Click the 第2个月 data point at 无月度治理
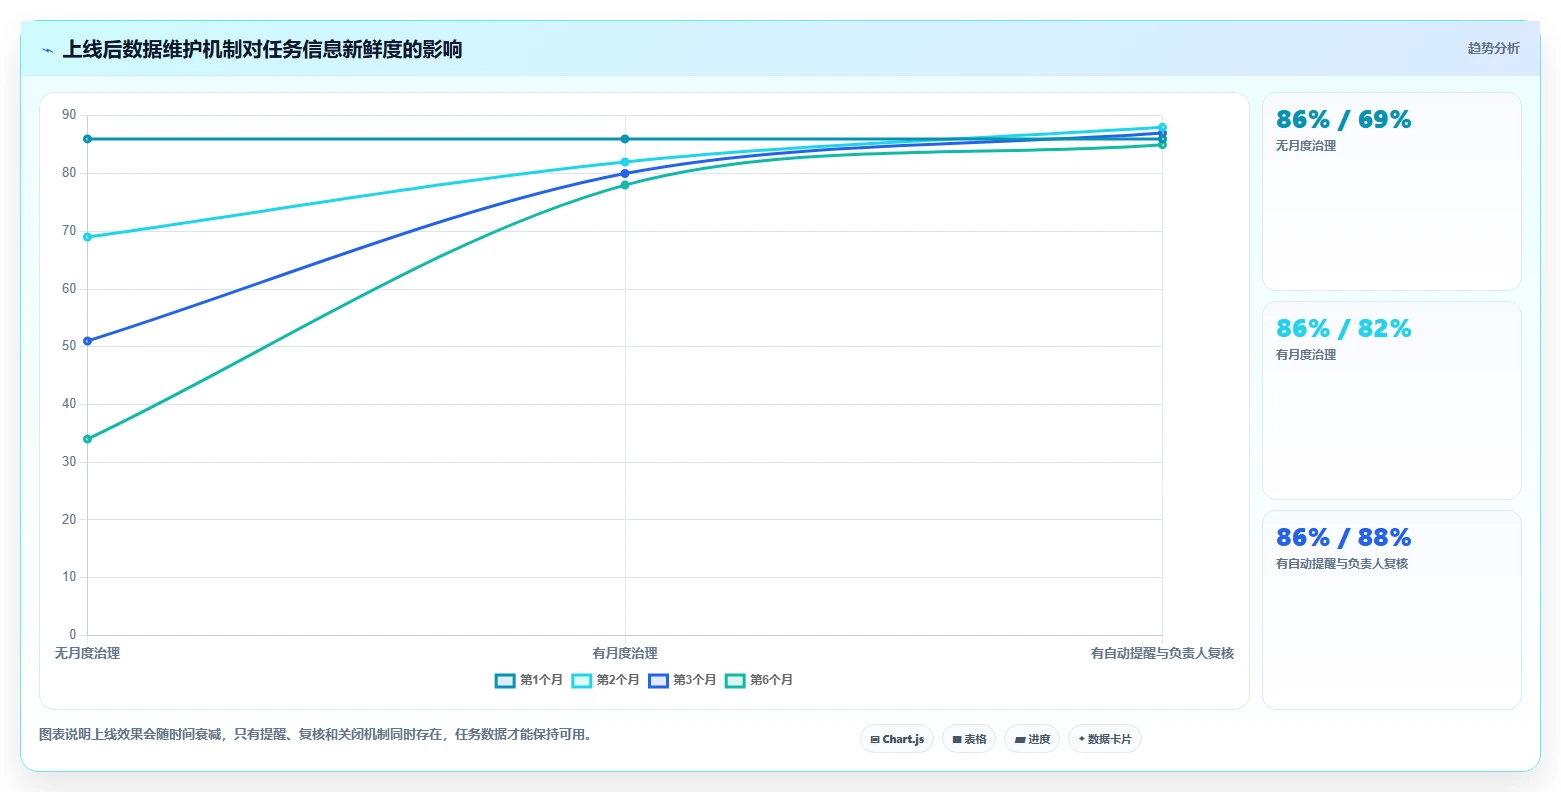The width and height of the screenshot is (1561, 792). click(x=88, y=237)
